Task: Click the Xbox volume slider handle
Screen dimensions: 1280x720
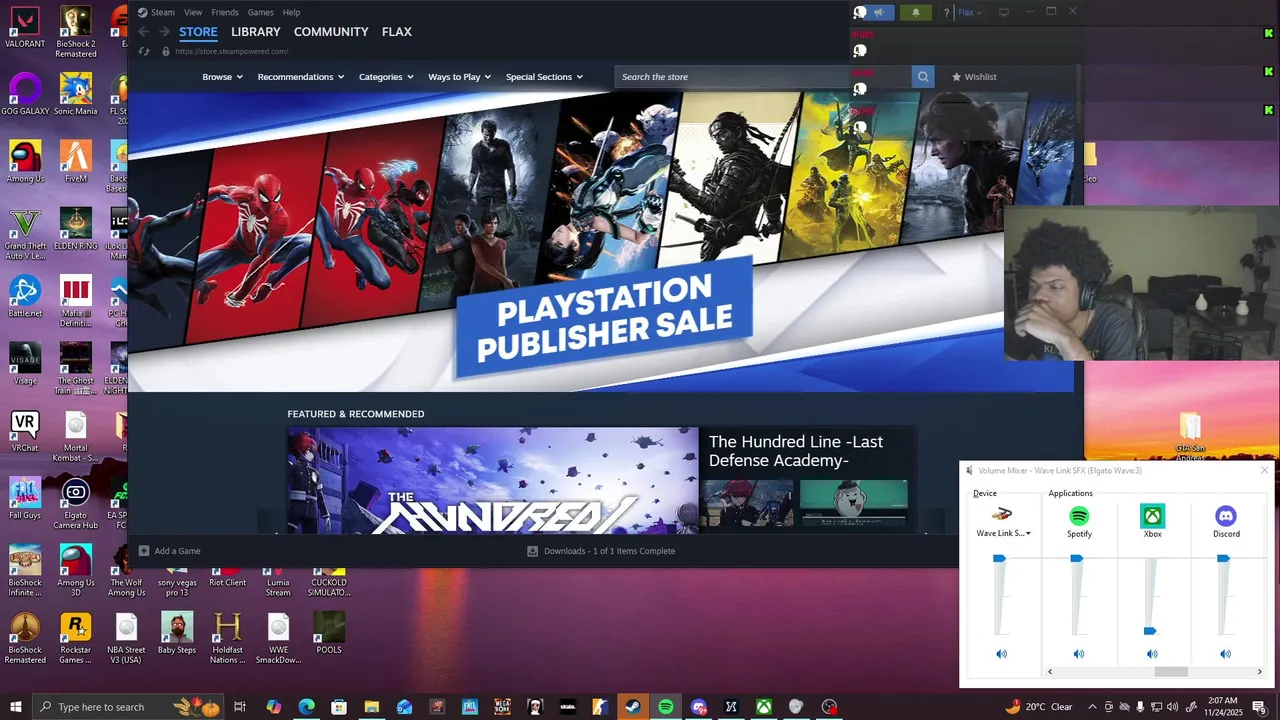Action: coord(1150,631)
